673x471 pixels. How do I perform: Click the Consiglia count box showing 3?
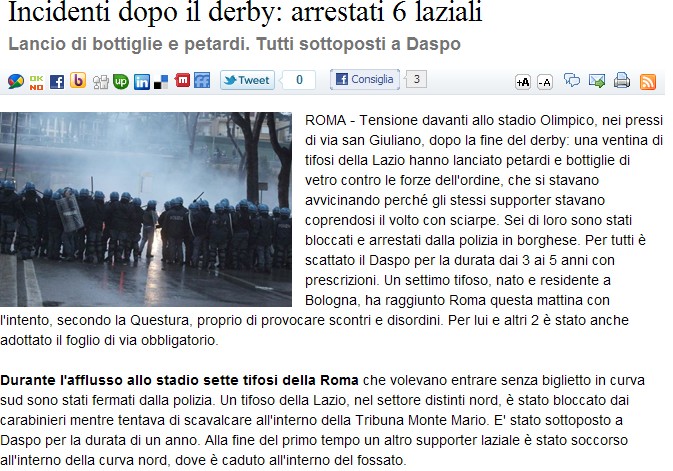pos(416,79)
